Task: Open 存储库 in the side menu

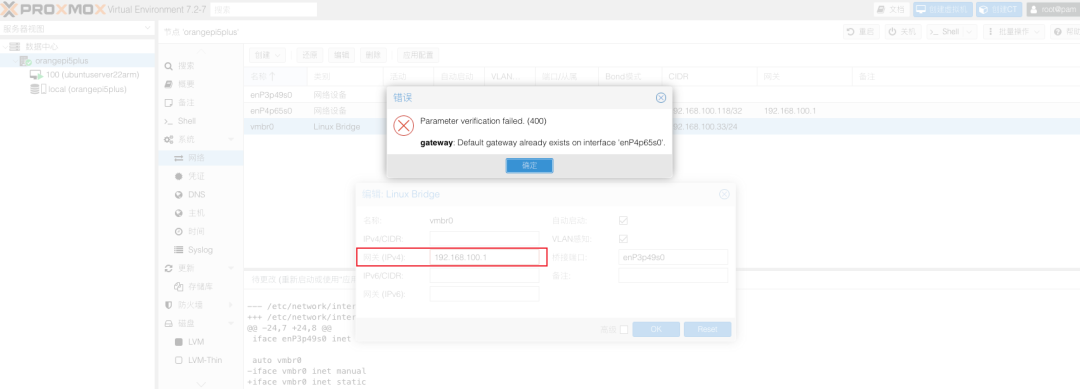Action: (200, 286)
